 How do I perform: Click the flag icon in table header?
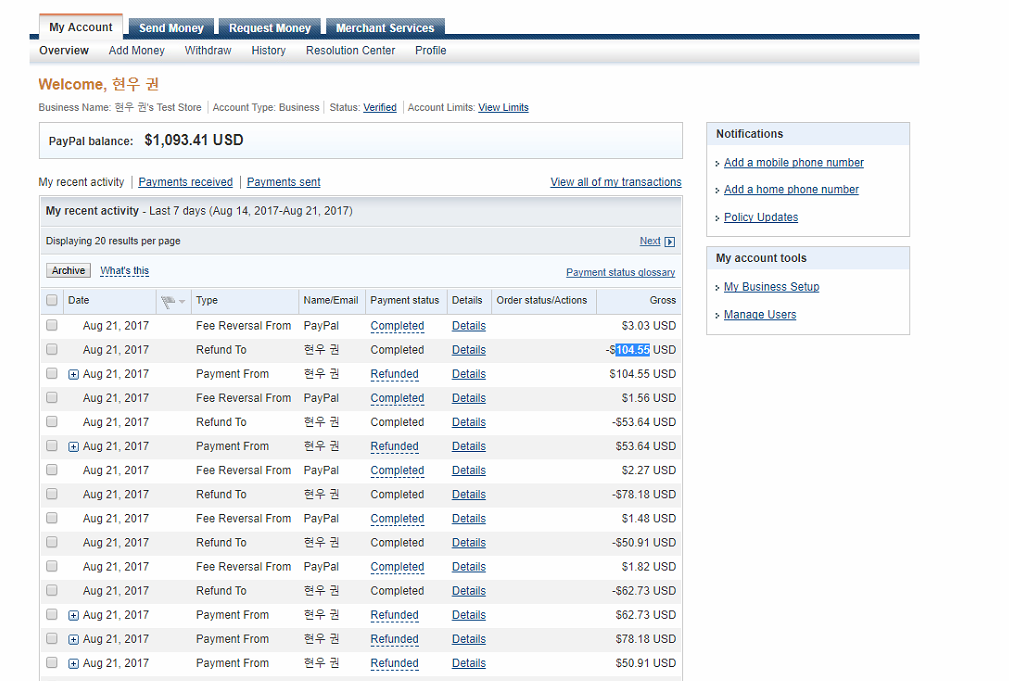167,301
